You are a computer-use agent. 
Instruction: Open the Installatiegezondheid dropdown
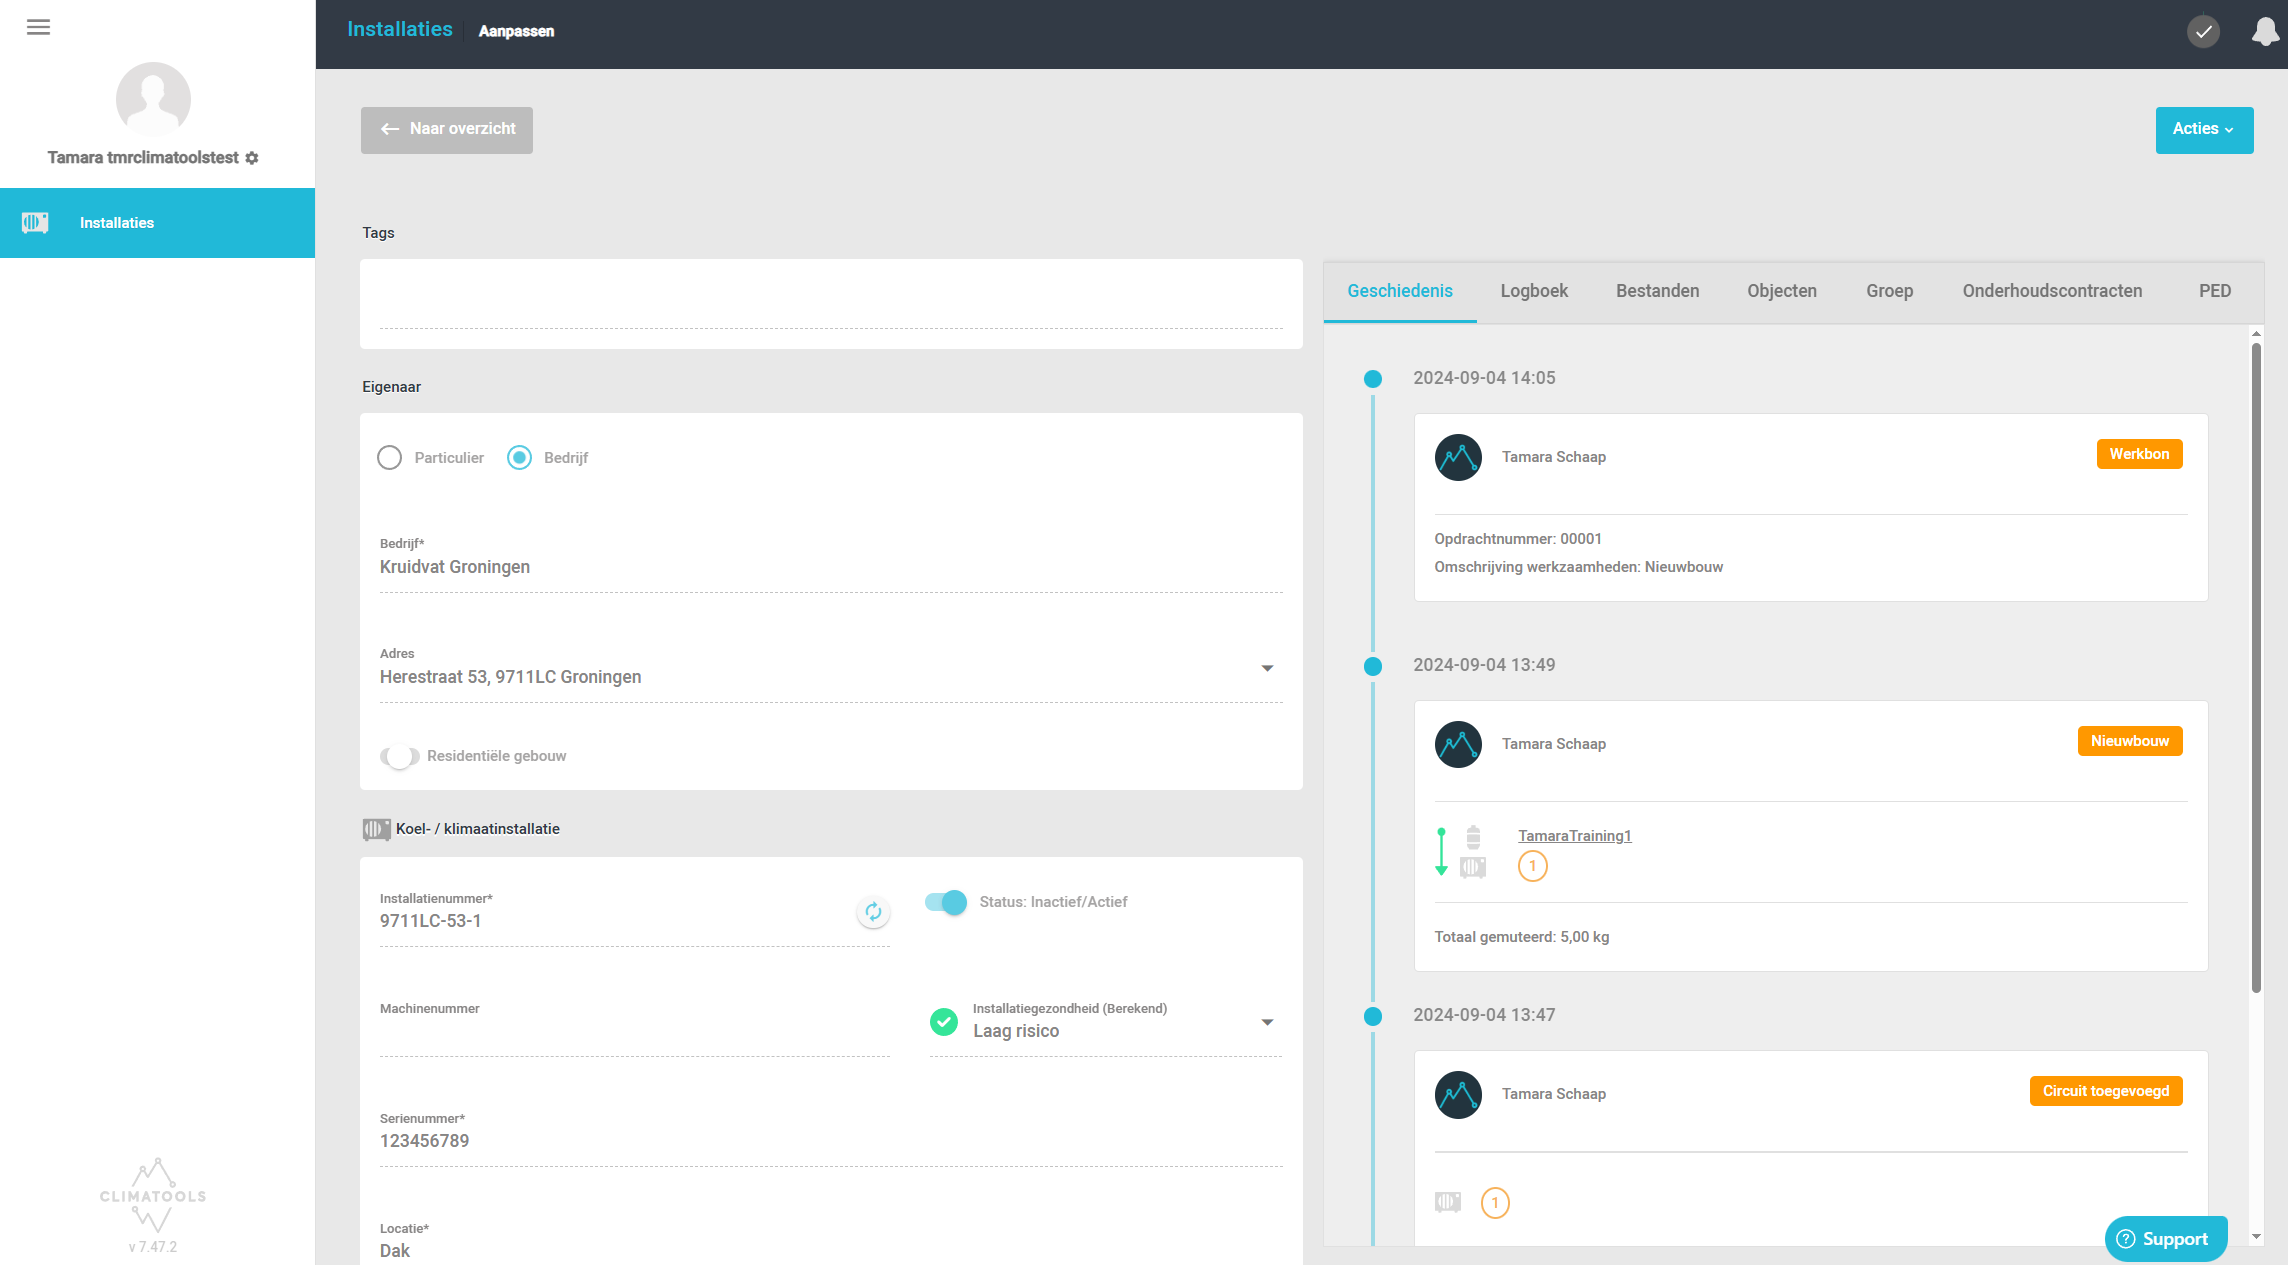[x=1267, y=1022]
